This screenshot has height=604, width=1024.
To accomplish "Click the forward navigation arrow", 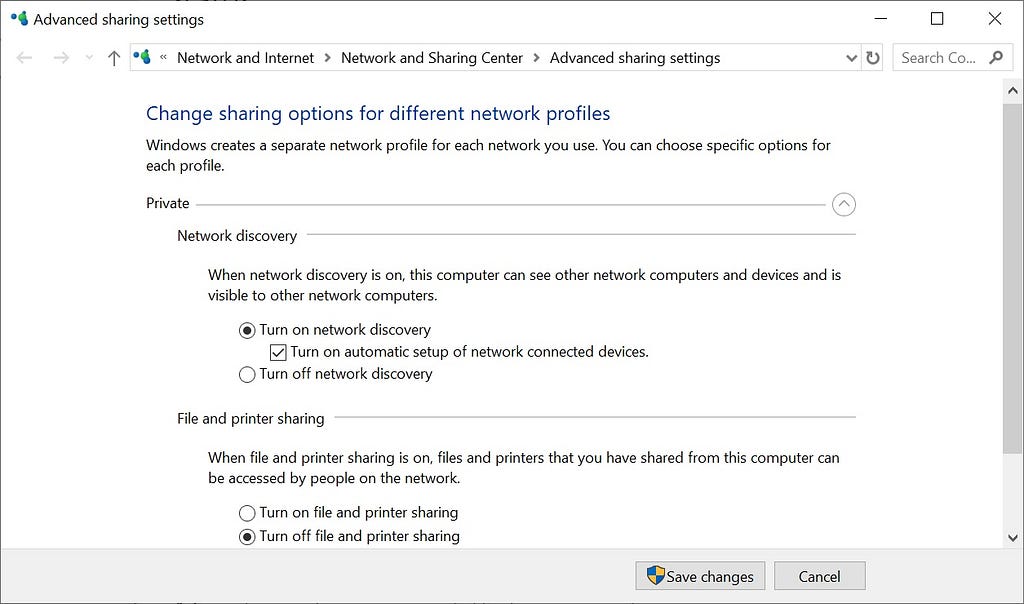I will click(61, 58).
